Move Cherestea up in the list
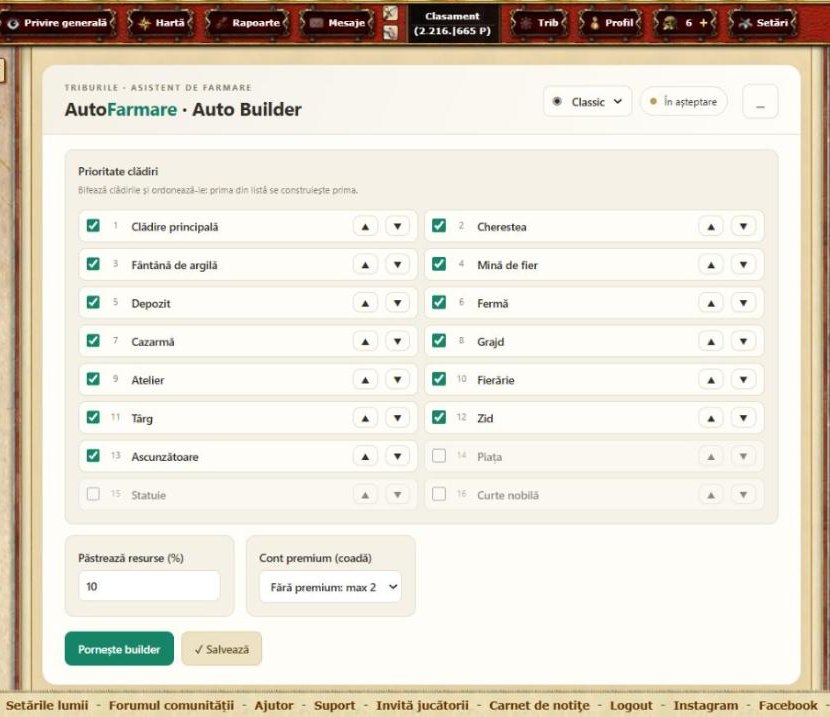The height and width of the screenshot is (717, 830). [x=711, y=226]
